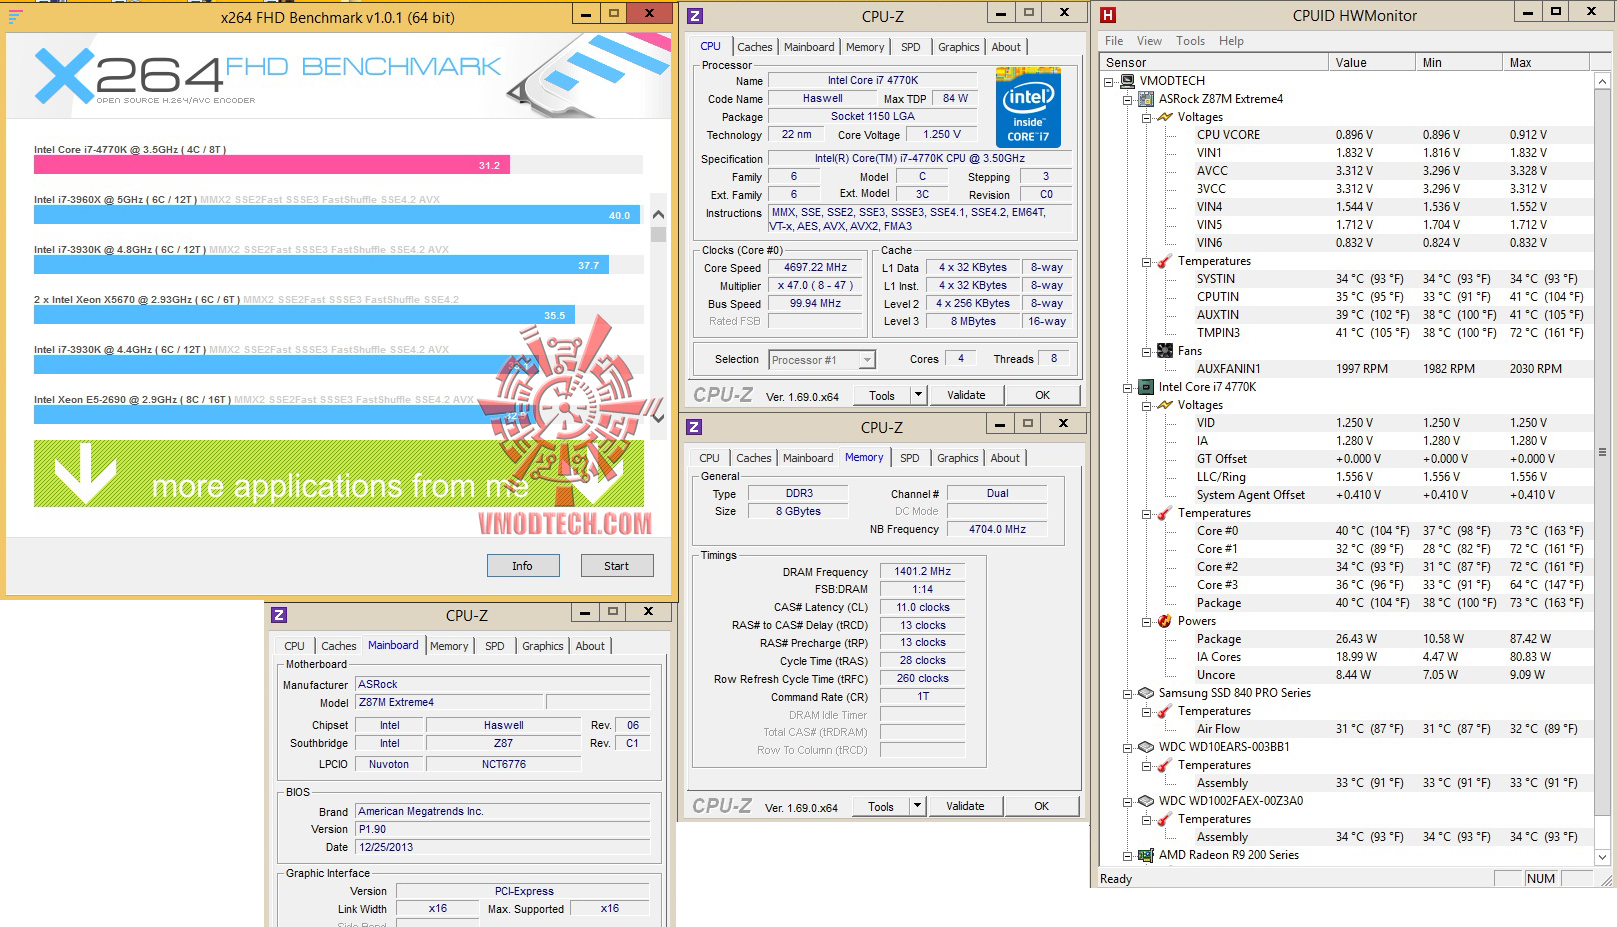This screenshot has height=927, width=1617.
Task: Click Validate in the CPU-Z Memory window
Action: click(965, 806)
